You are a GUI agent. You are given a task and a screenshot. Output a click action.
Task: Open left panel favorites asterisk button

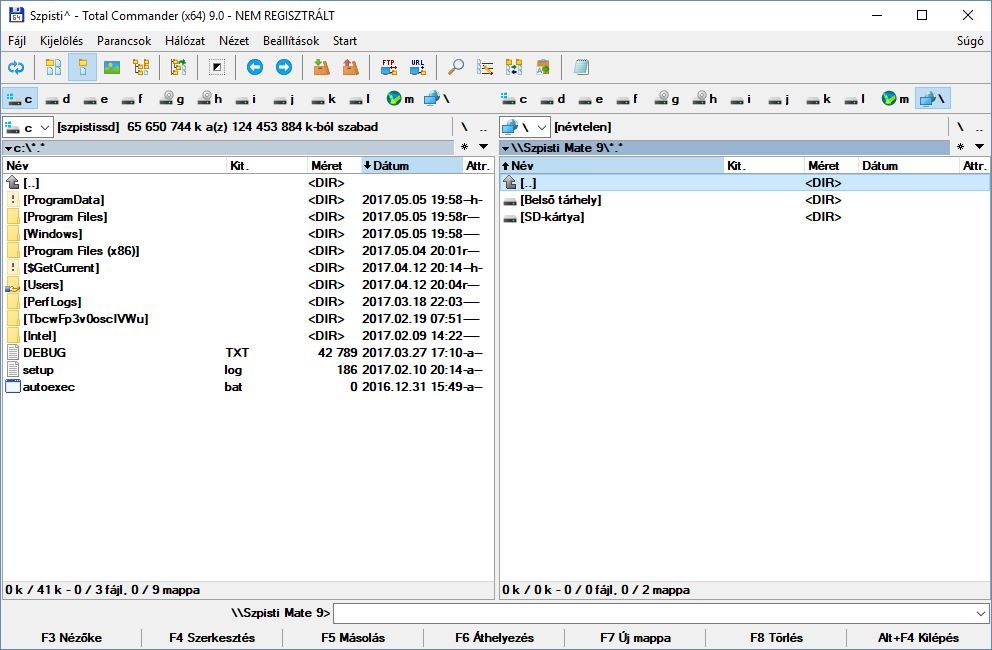tap(465, 147)
